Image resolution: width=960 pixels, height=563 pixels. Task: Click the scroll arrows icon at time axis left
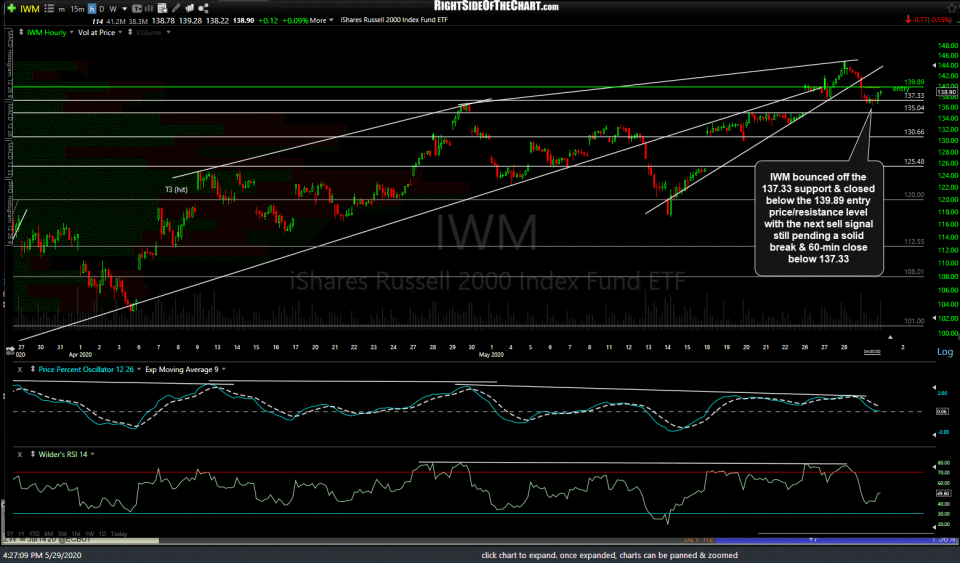(x=10, y=351)
